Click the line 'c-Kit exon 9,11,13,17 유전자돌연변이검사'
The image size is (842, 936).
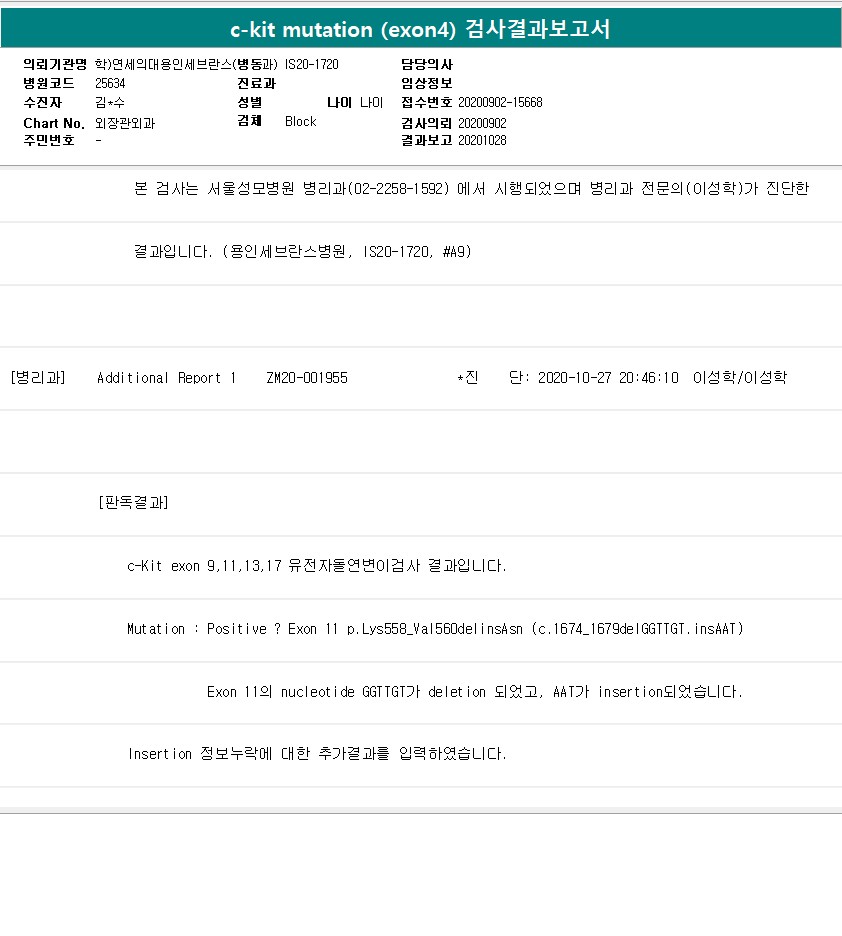point(317,565)
